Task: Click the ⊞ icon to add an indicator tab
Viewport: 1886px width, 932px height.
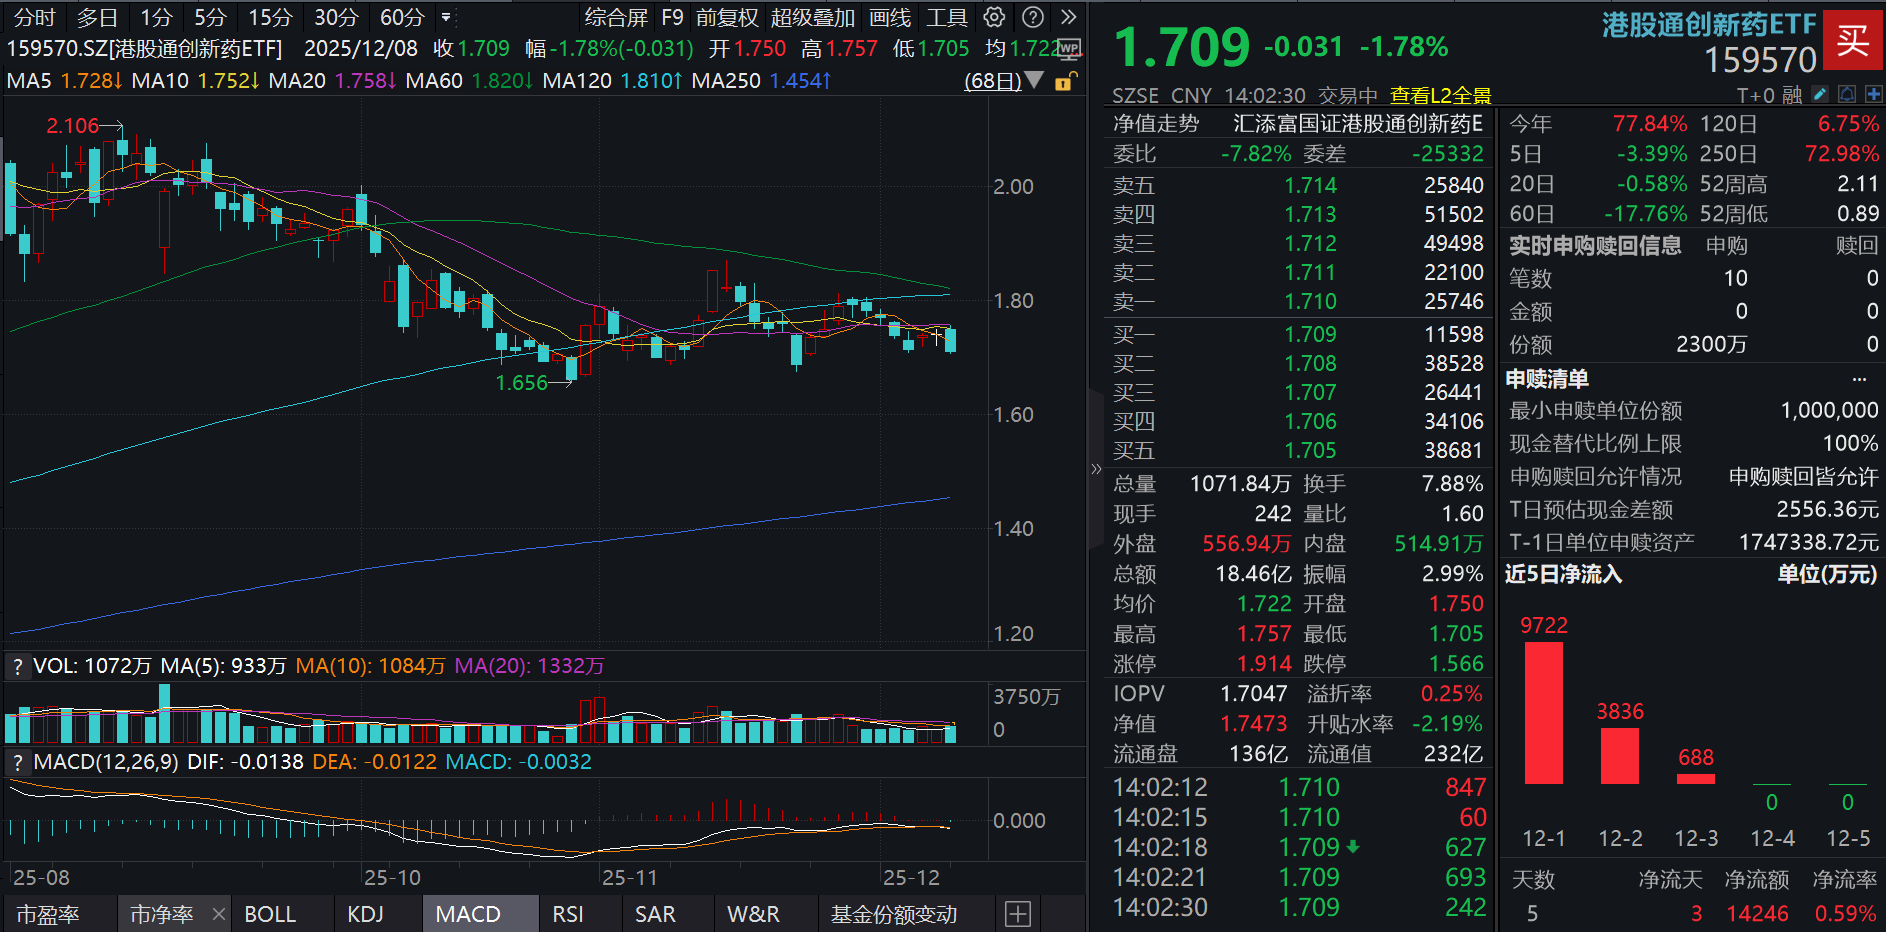Action: click(x=1017, y=914)
